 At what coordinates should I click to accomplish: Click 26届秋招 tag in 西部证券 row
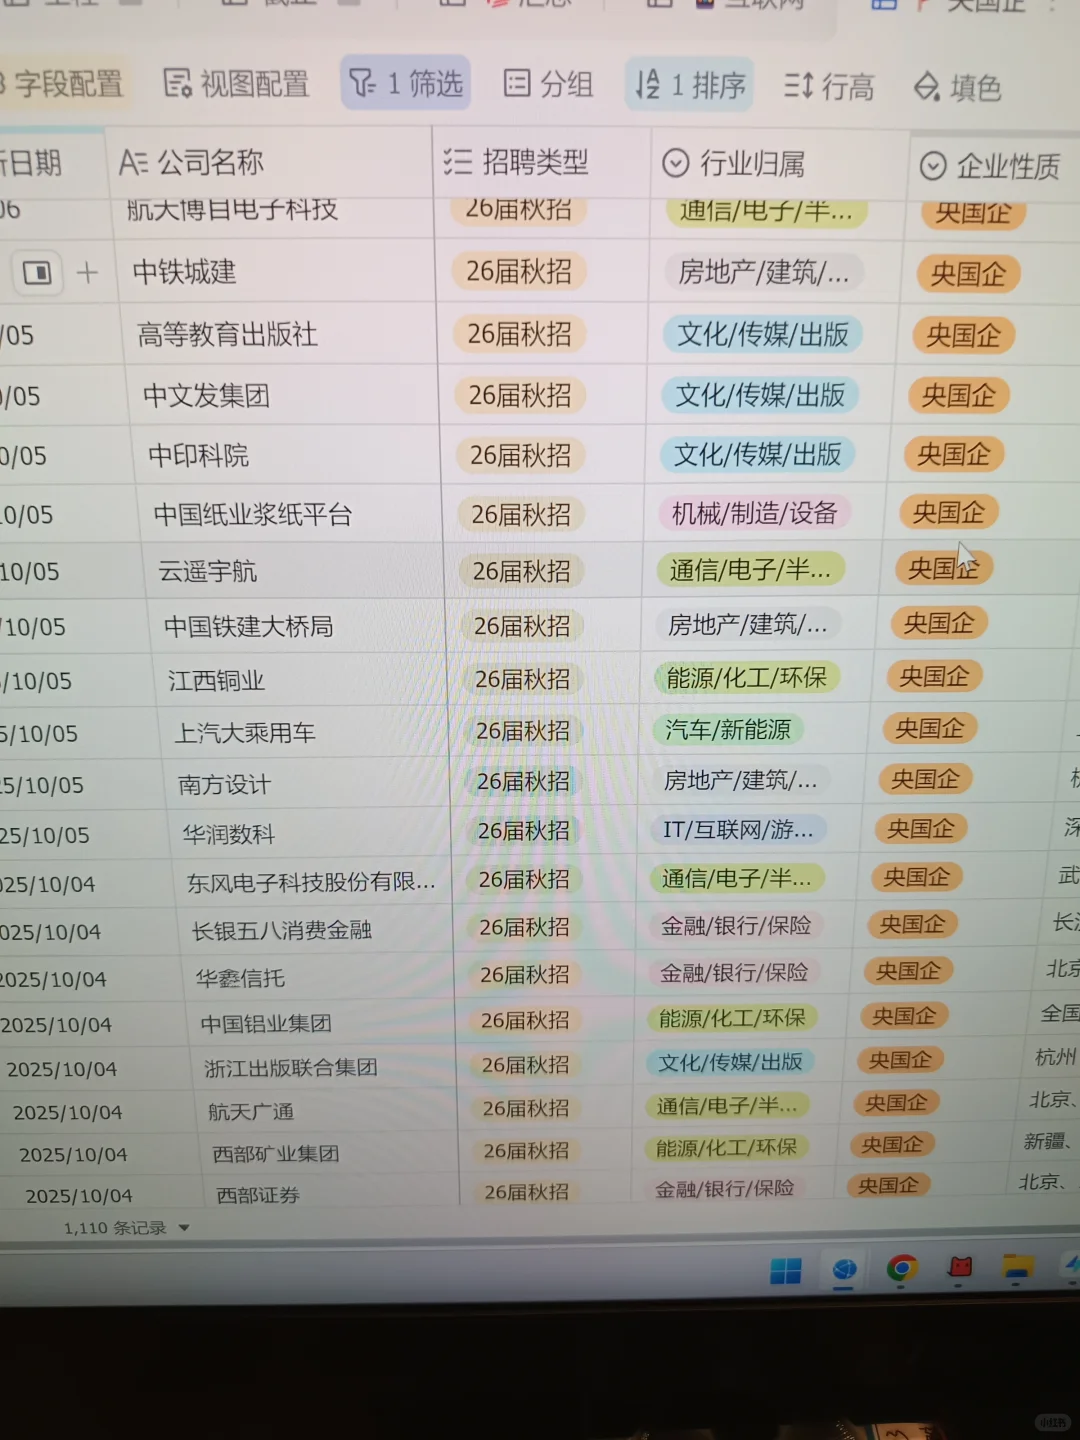(x=527, y=1192)
